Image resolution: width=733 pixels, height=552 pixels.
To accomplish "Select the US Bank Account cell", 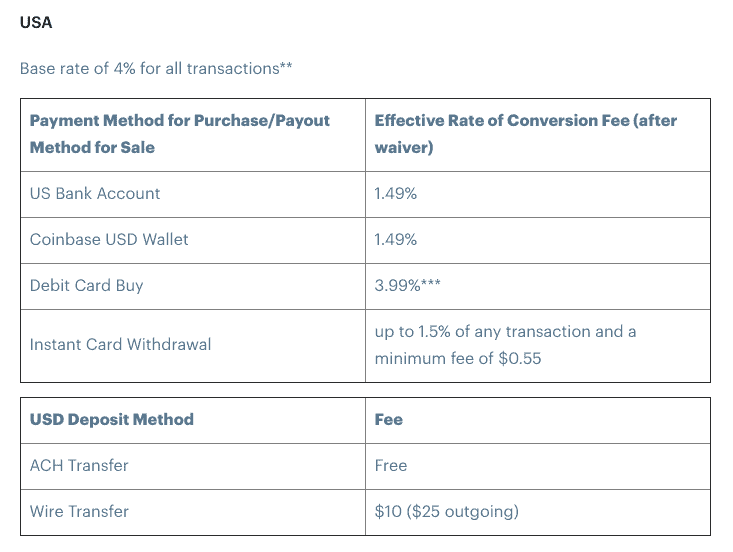I will point(95,194).
